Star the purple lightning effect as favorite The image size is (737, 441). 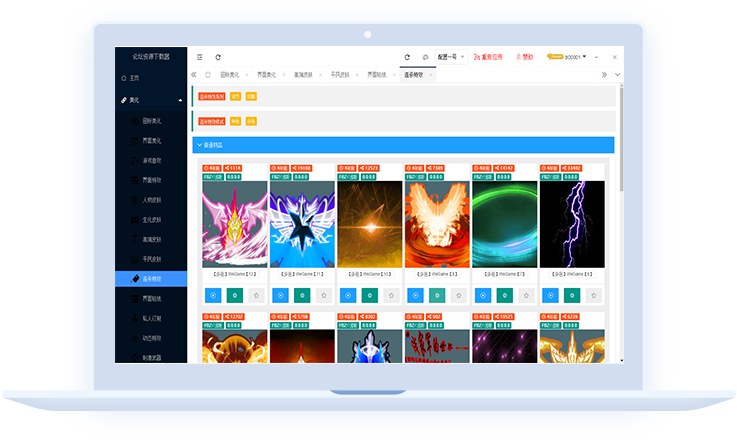(593, 295)
